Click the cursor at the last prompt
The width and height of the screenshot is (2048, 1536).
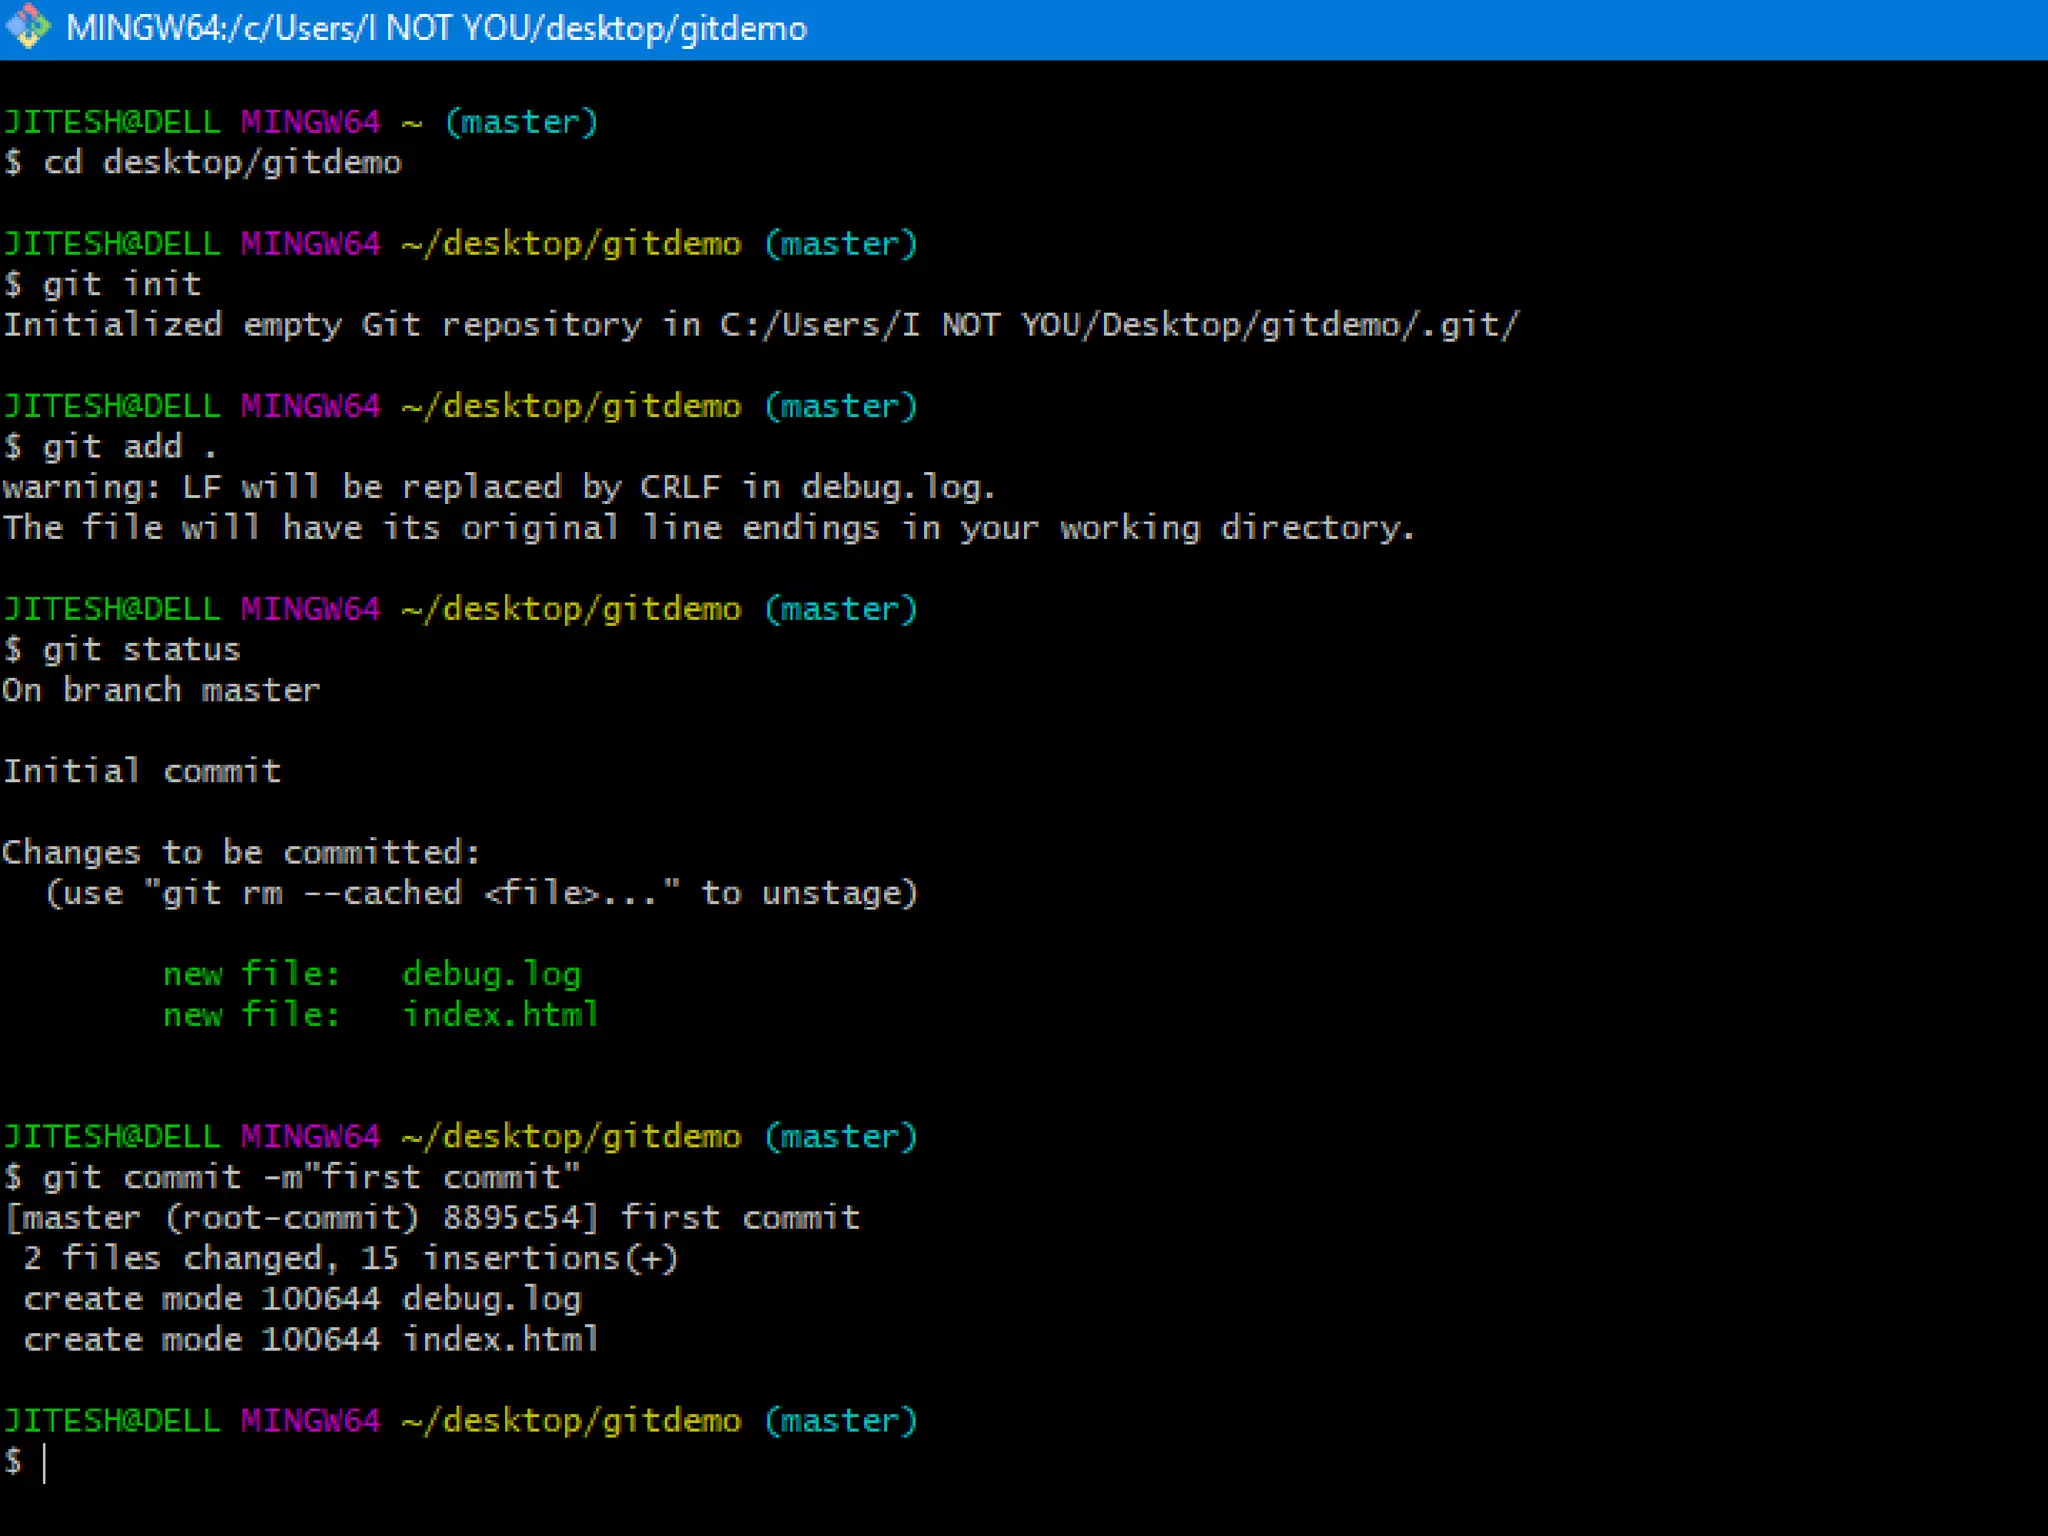pos(44,1462)
